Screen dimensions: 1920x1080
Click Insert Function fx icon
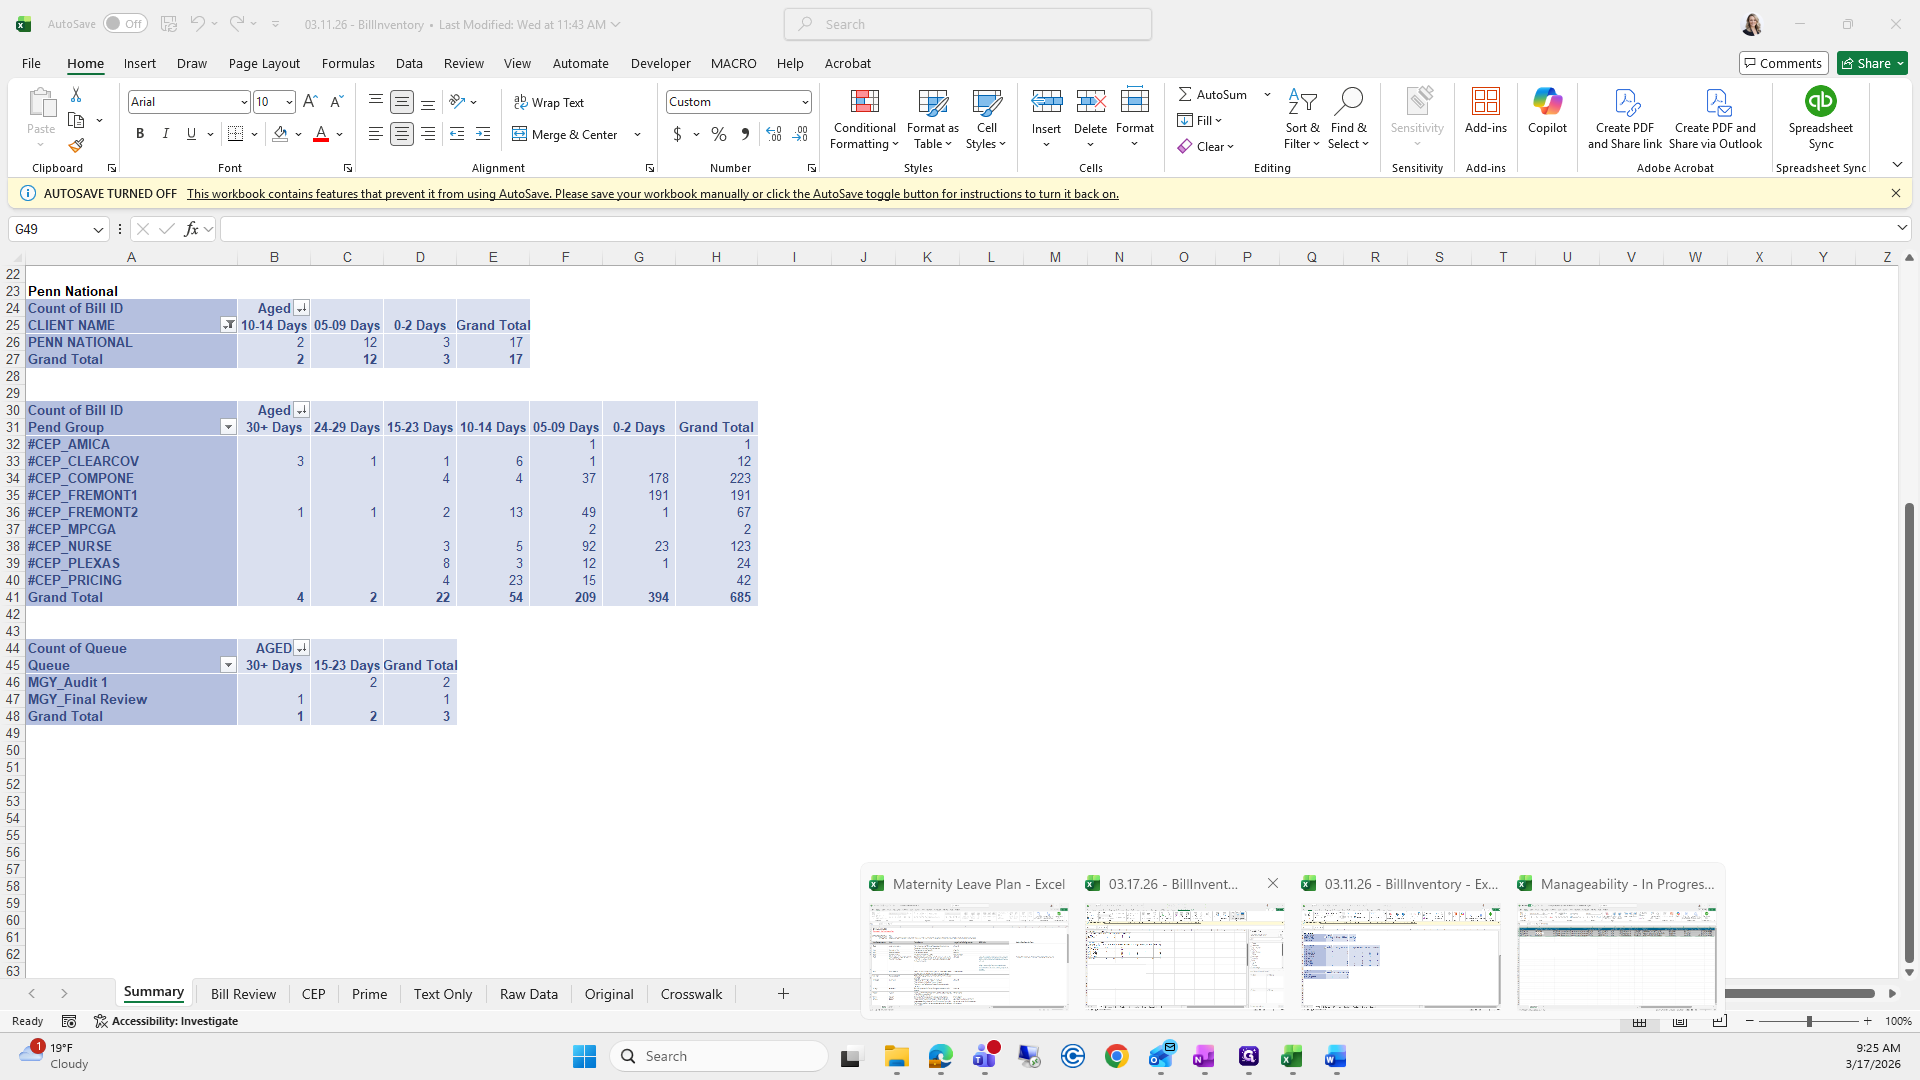(192, 229)
